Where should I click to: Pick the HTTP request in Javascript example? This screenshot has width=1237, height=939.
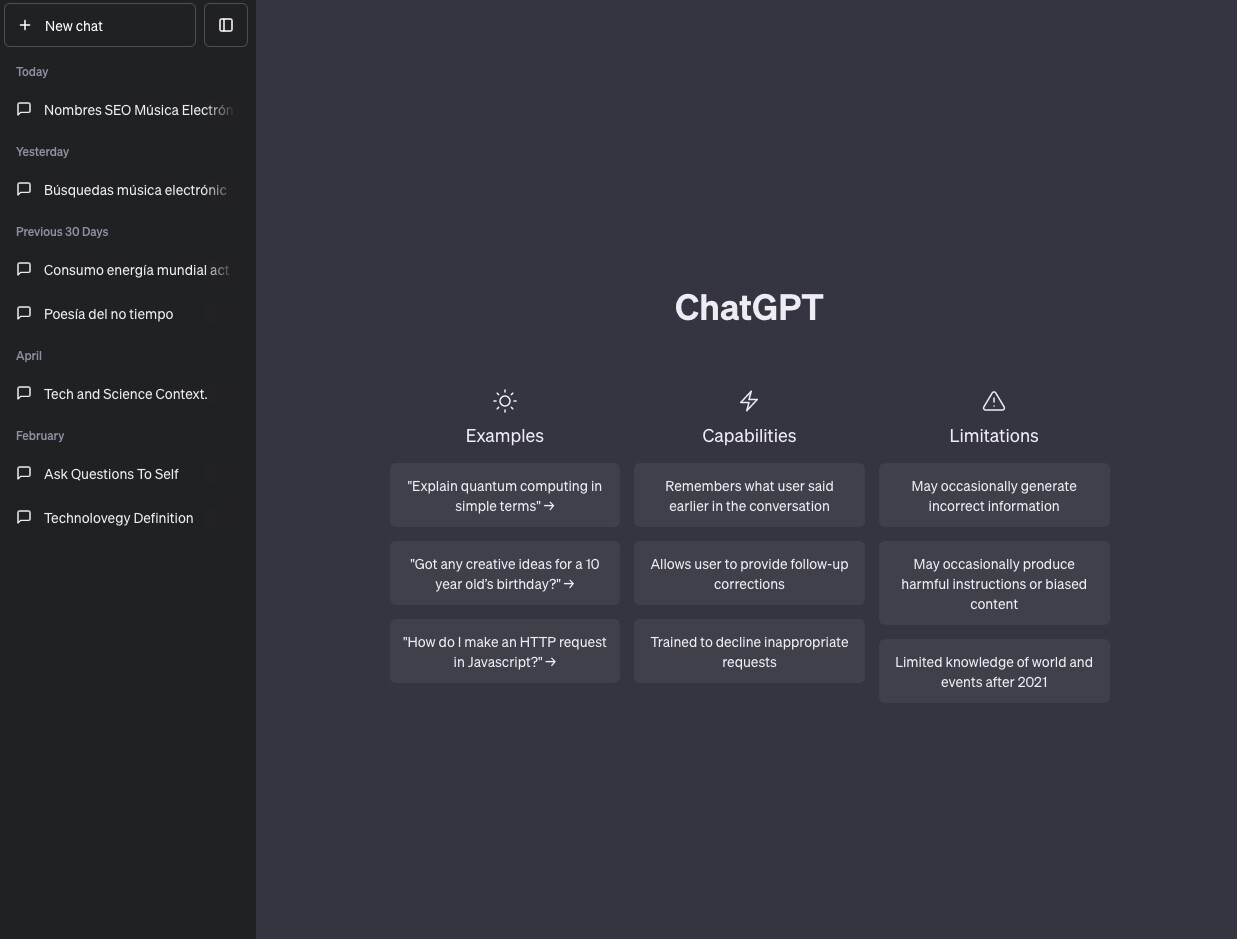click(x=505, y=651)
